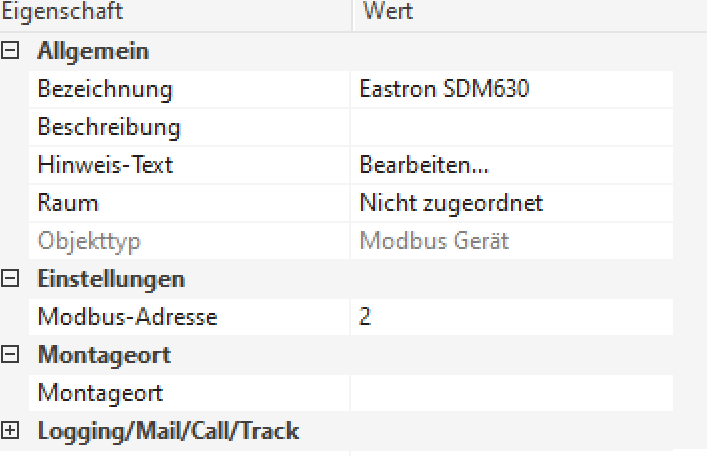Select the Beschreibung property label
Screen dimensions: 707x456
[x=109, y=127]
